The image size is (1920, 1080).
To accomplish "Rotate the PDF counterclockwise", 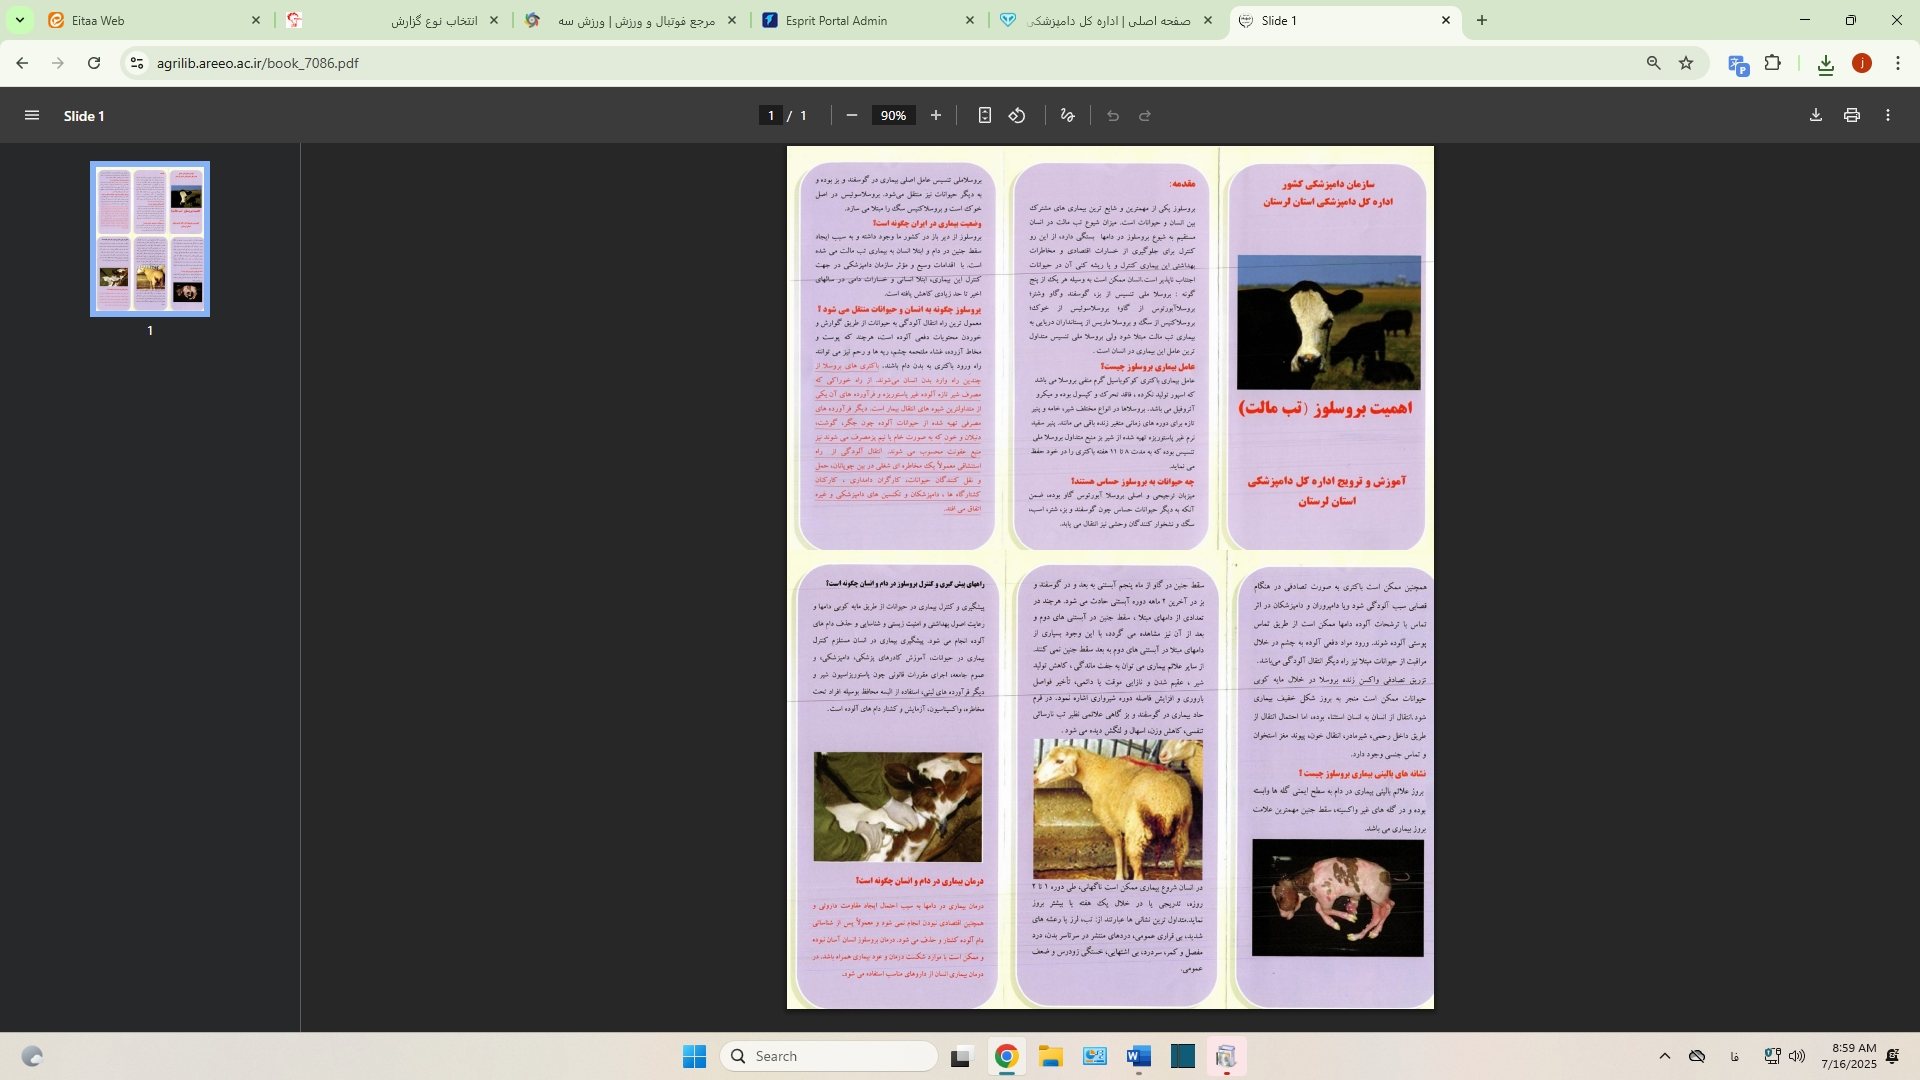I will pos(1017,116).
